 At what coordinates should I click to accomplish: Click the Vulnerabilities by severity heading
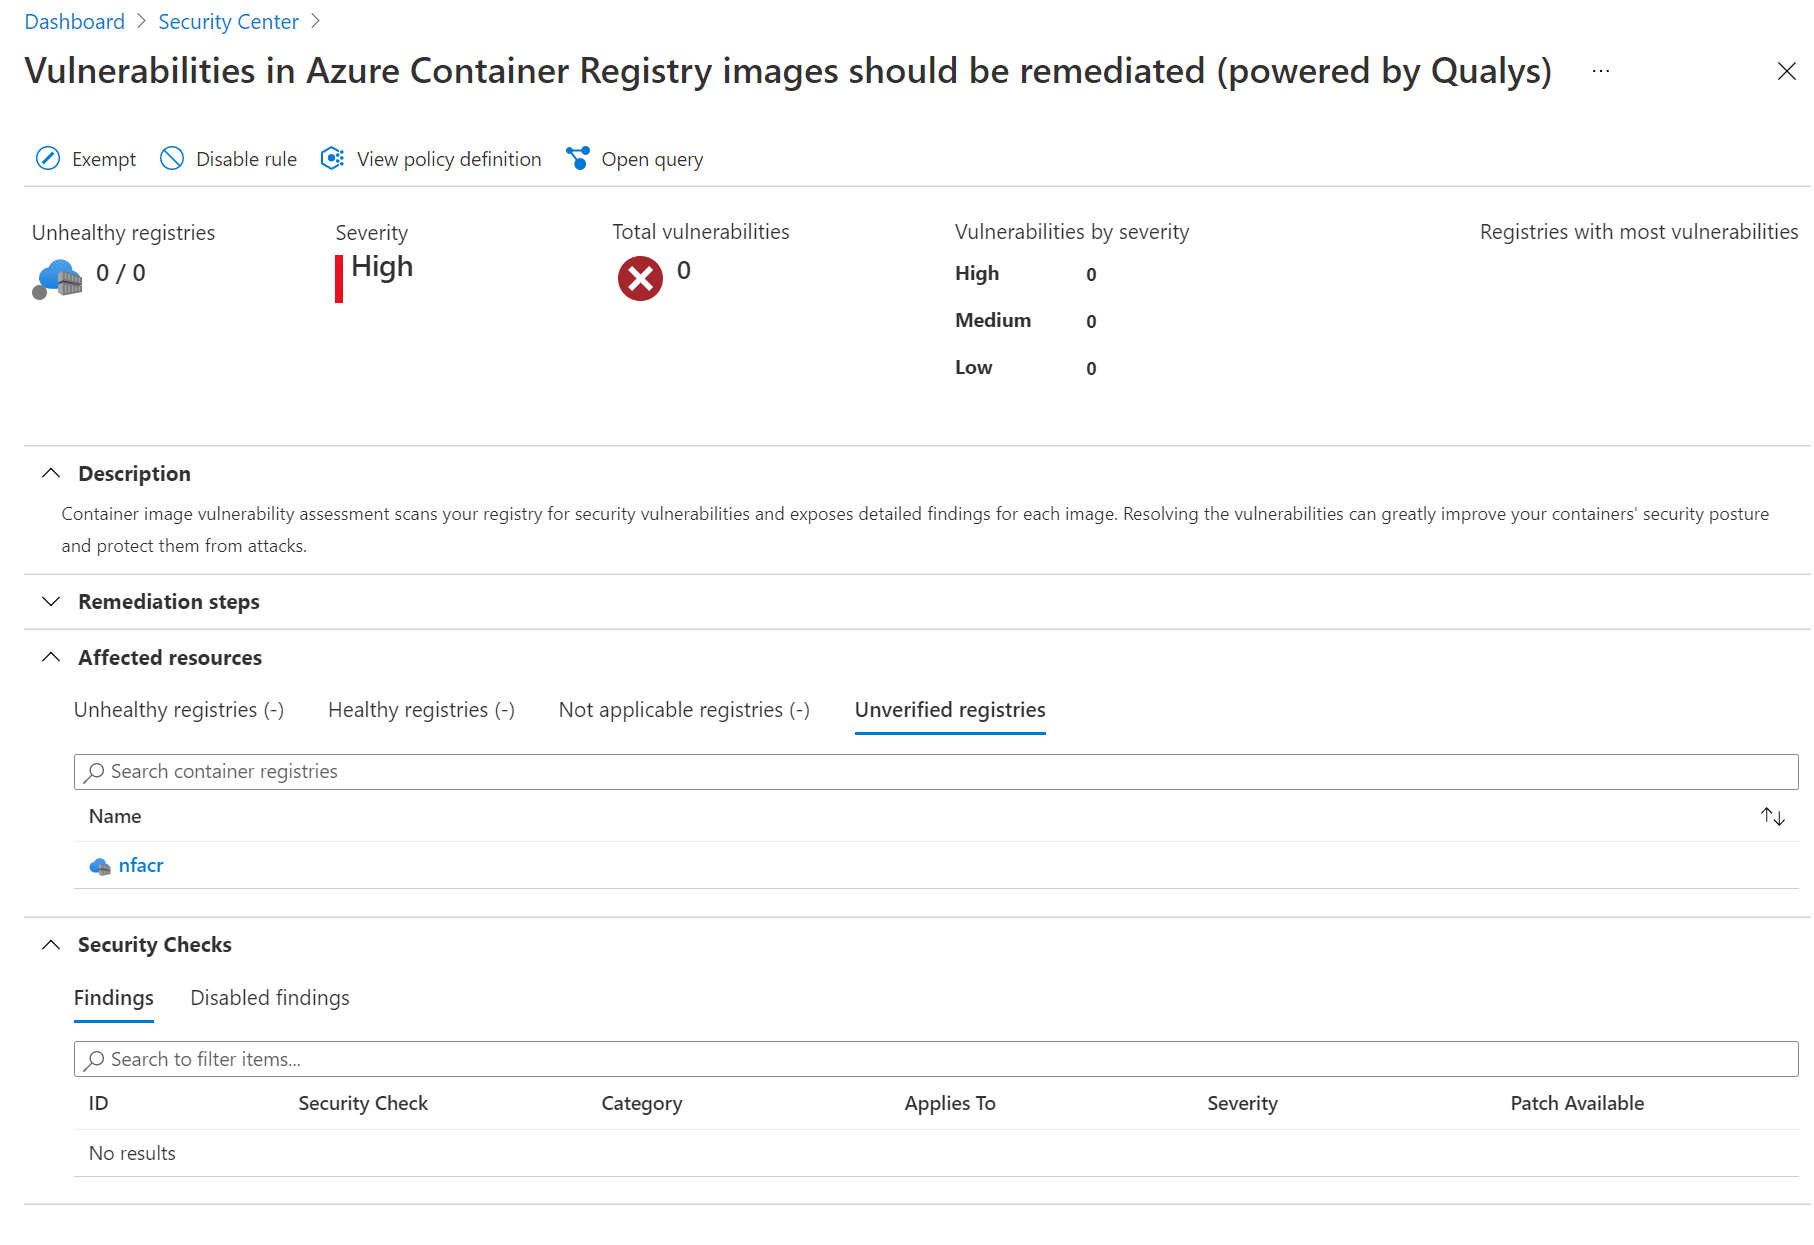(x=1072, y=232)
